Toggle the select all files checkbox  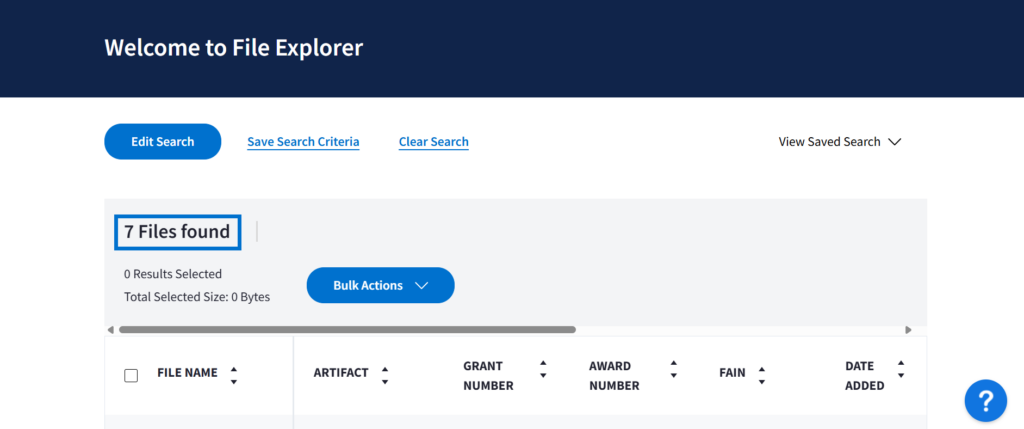(131, 375)
